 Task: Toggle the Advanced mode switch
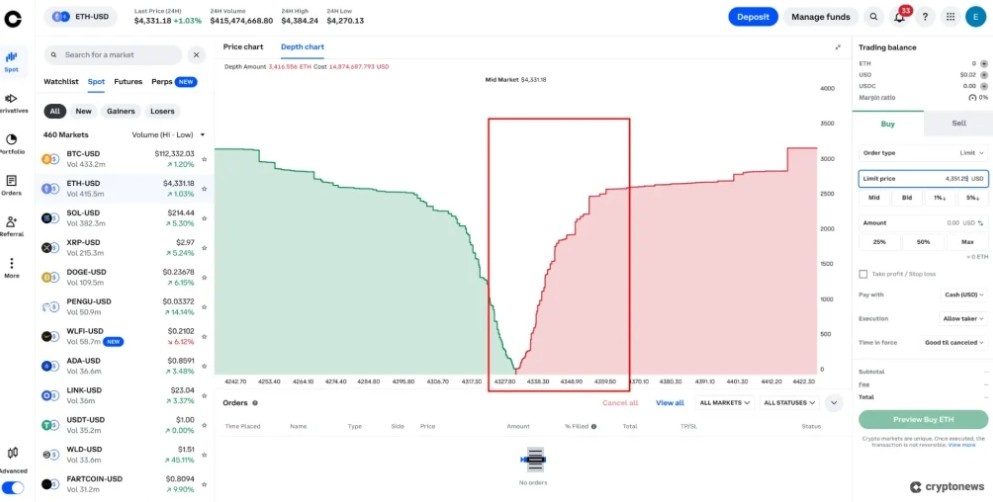pyautogui.click(x=13, y=487)
